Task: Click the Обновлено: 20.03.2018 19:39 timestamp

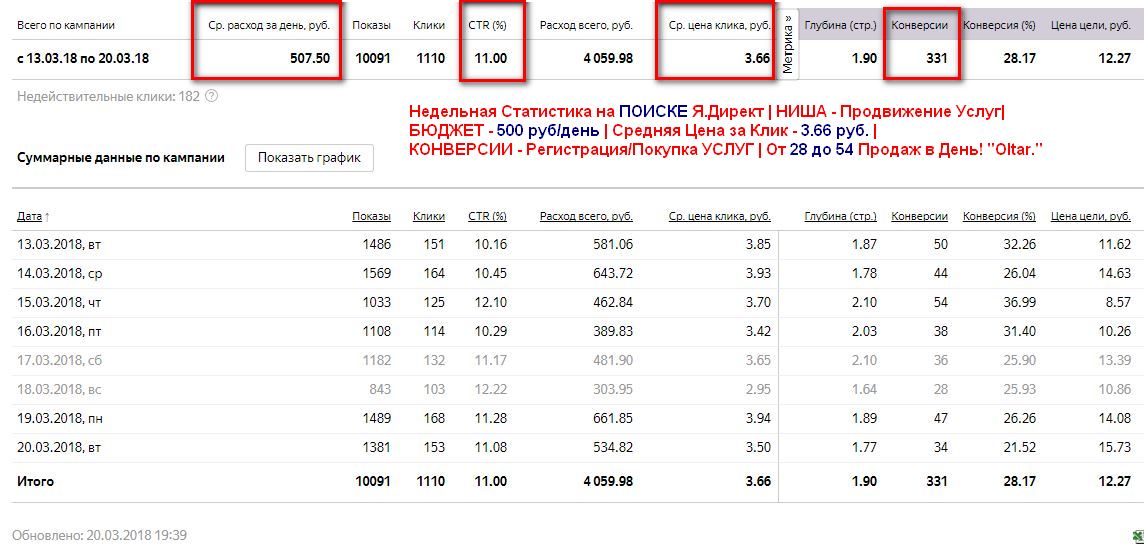Action: pyautogui.click(x=99, y=535)
